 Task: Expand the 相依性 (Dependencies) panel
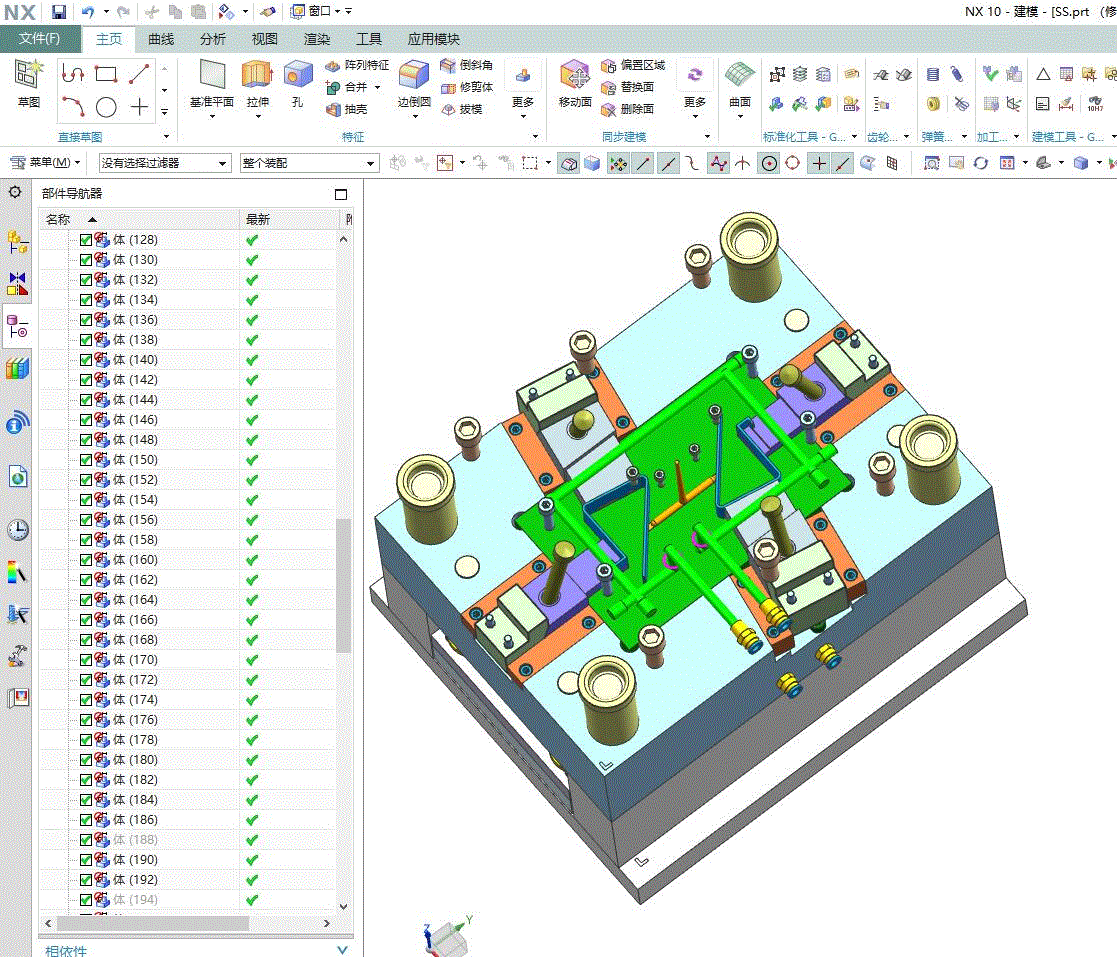click(x=342, y=950)
